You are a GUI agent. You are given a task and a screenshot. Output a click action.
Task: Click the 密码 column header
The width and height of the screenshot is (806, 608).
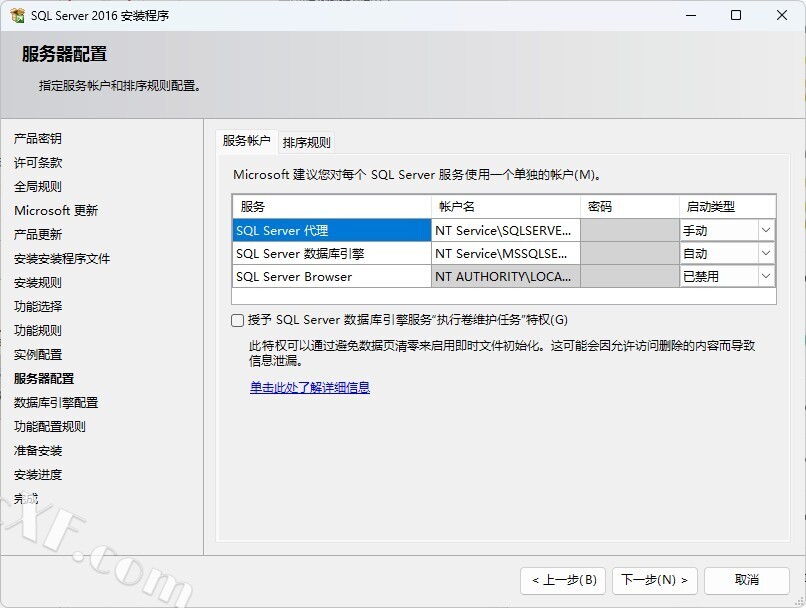(630, 207)
